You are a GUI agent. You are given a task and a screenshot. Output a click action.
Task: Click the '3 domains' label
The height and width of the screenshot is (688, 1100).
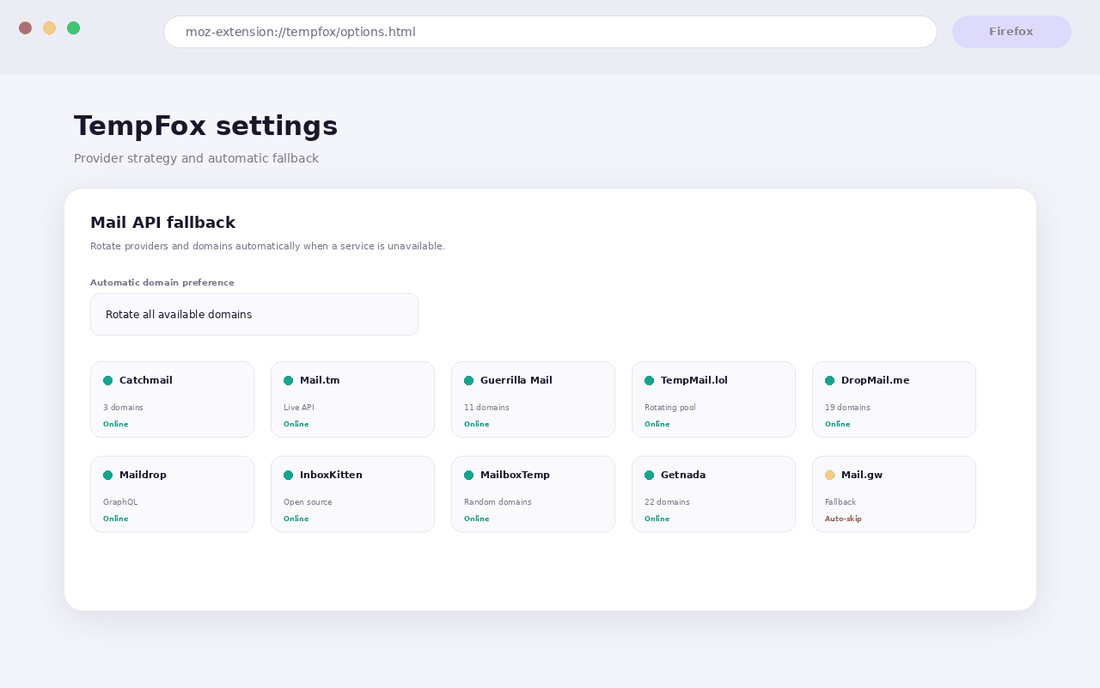coord(123,407)
